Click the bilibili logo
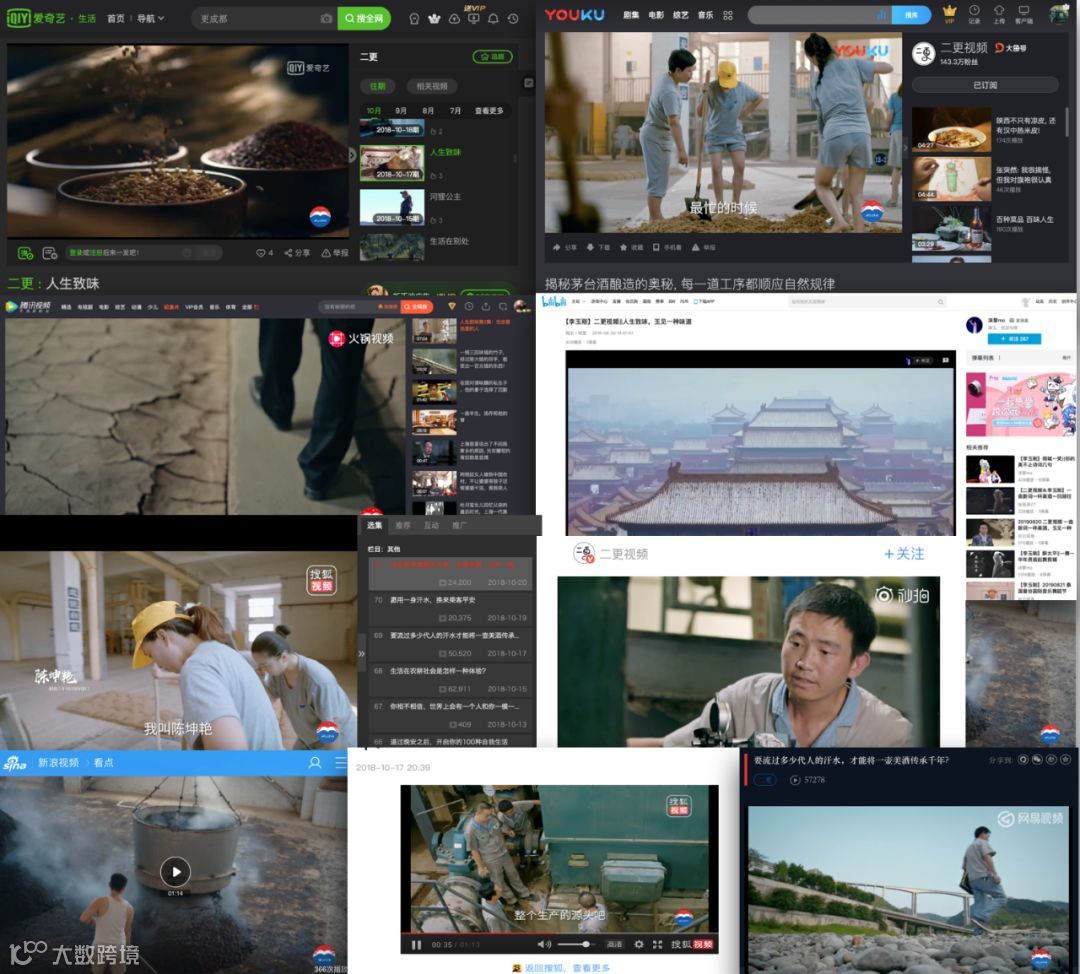This screenshot has height=974, width=1080. point(553,301)
